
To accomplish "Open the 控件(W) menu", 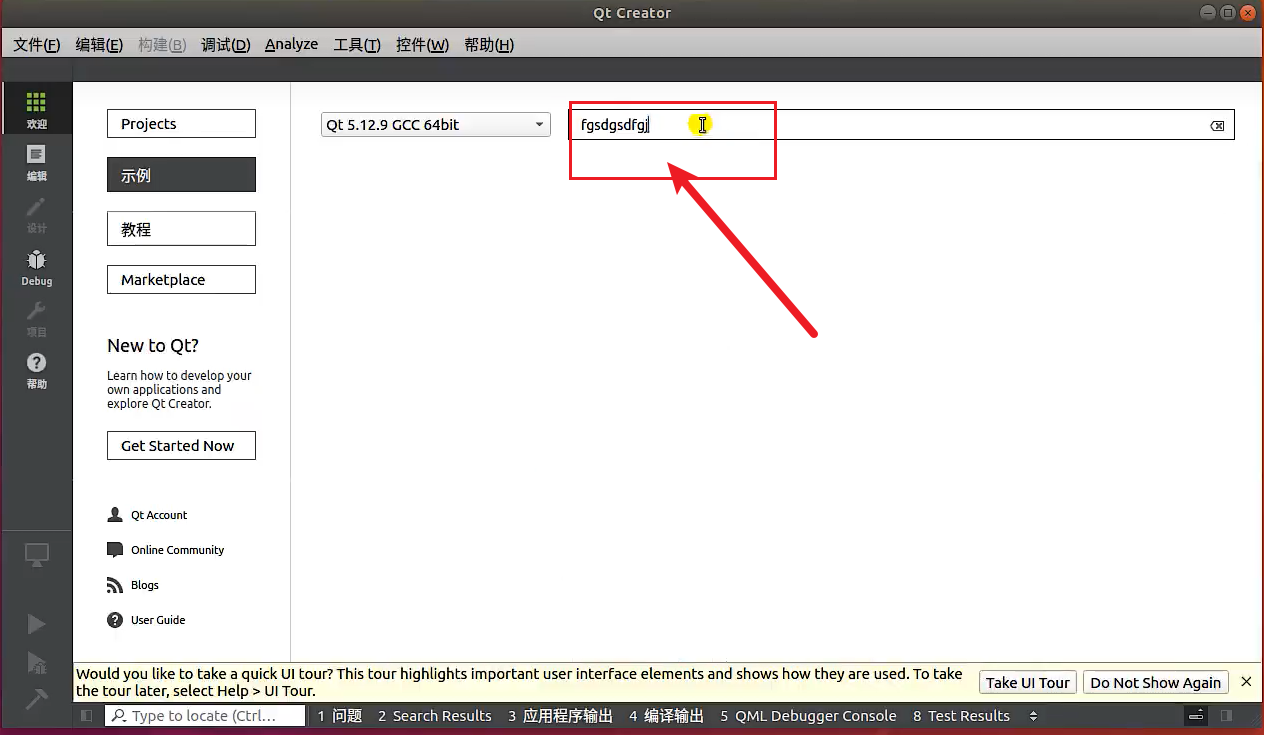I will point(422,45).
